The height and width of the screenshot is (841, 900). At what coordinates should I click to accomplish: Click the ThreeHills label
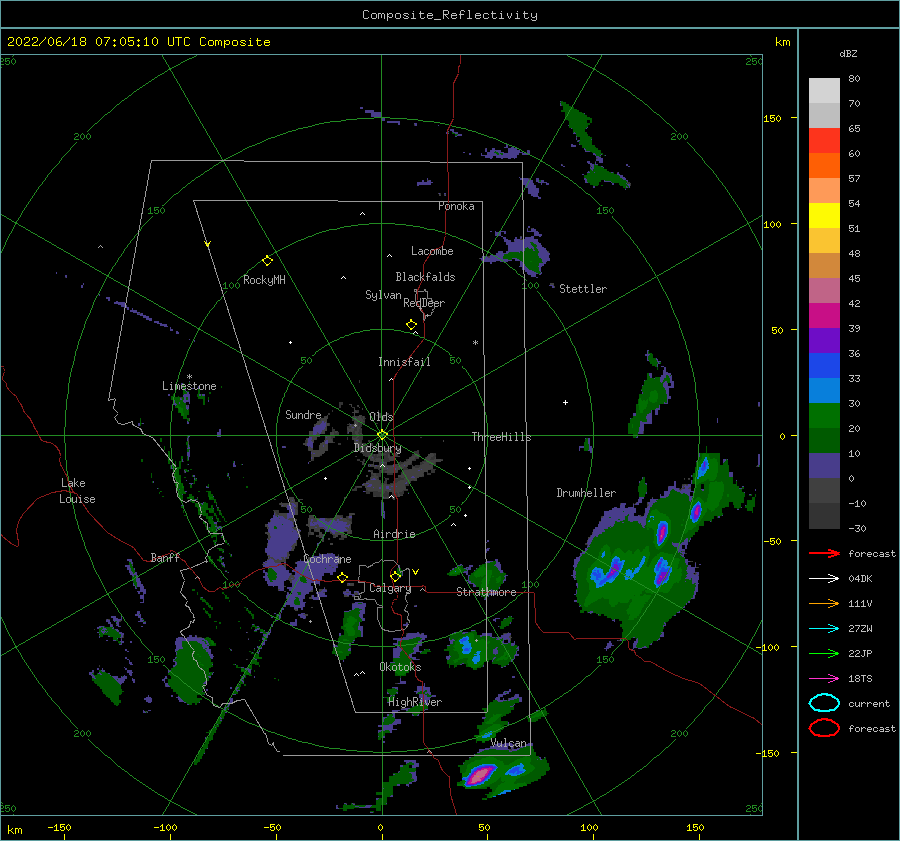pyautogui.click(x=502, y=437)
